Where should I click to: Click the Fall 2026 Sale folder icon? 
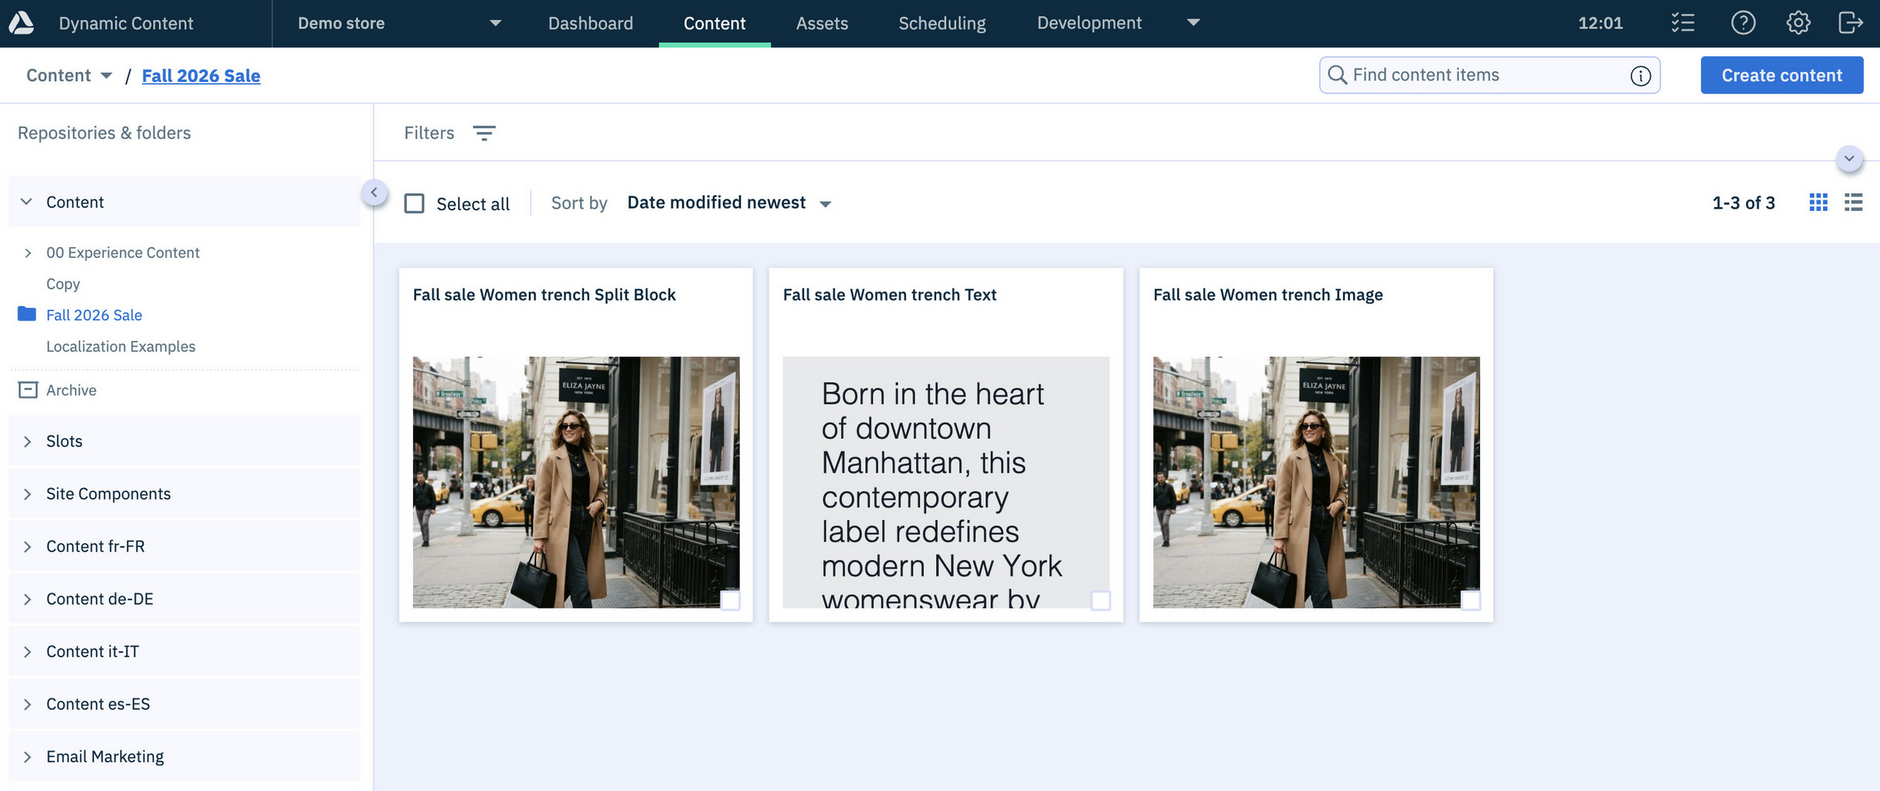point(27,314)
